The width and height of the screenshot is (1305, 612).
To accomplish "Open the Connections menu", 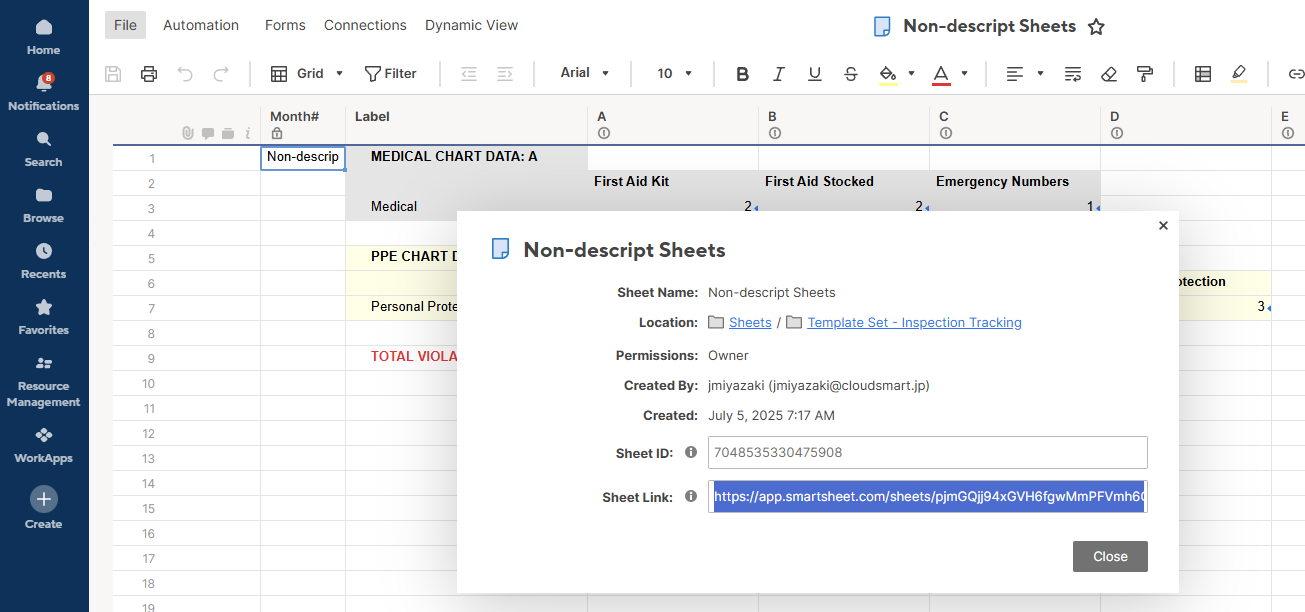I will 365,25.
